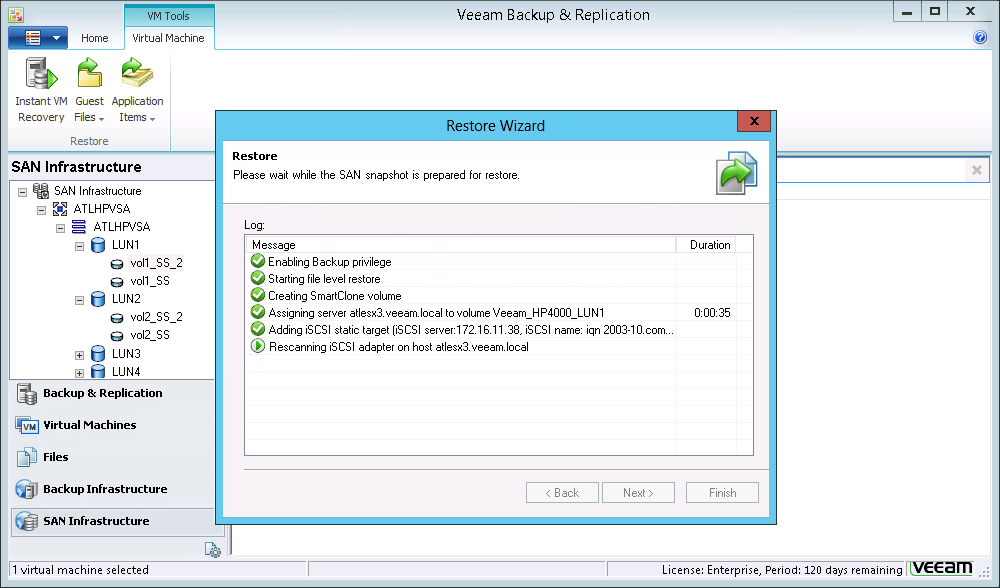The height and width of the screenshot is (588, 1000).
Task: Click Next button in Restore Wizard
Action: pos(638,492)
